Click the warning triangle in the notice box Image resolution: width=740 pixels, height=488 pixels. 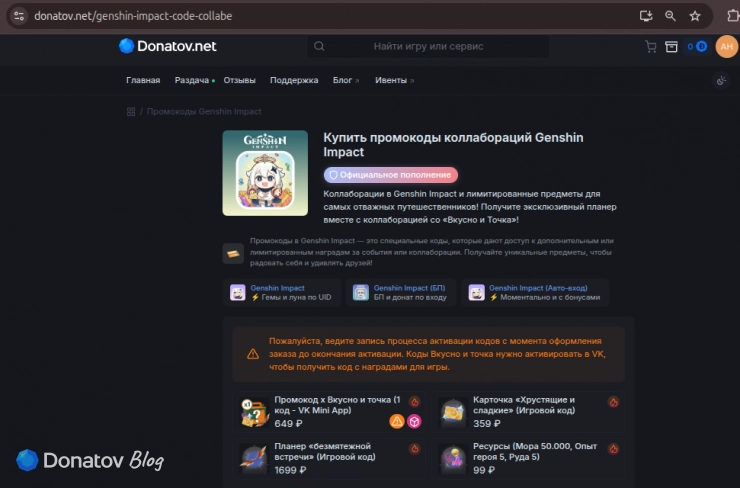coord(253,354)
